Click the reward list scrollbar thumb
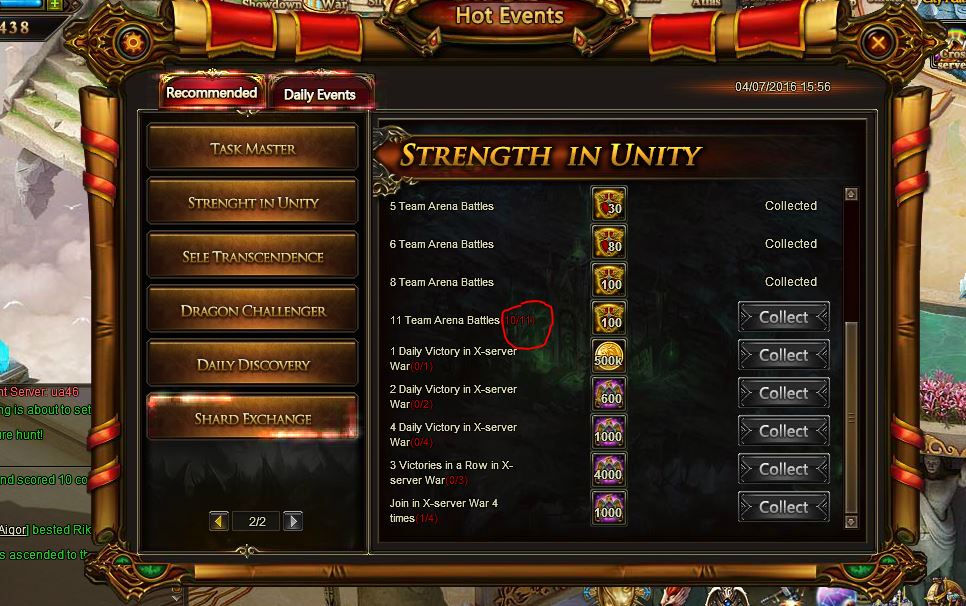The image size is (966, 606). 851,418
